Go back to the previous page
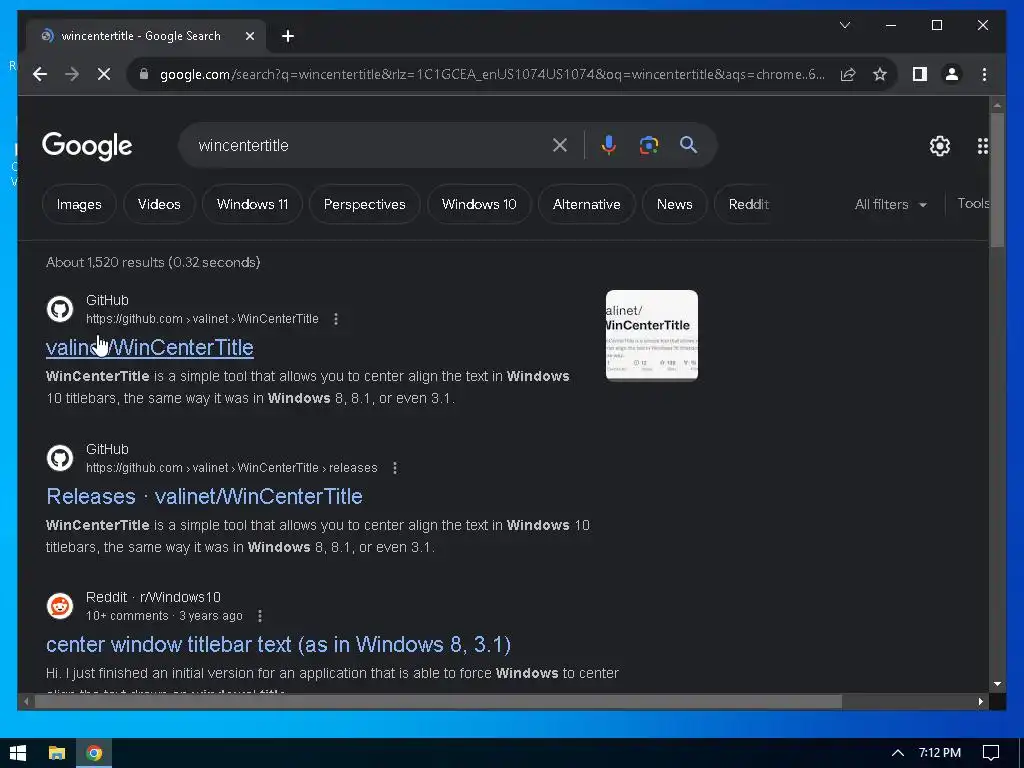 [40, 74]
